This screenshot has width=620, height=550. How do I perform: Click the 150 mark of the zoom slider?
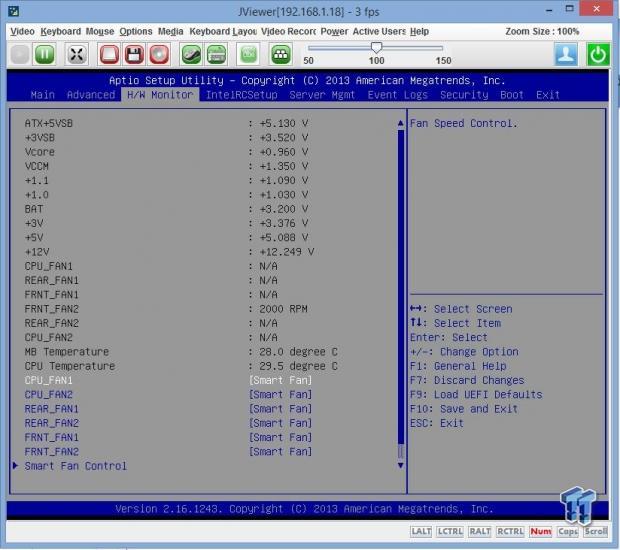[443, 60]
